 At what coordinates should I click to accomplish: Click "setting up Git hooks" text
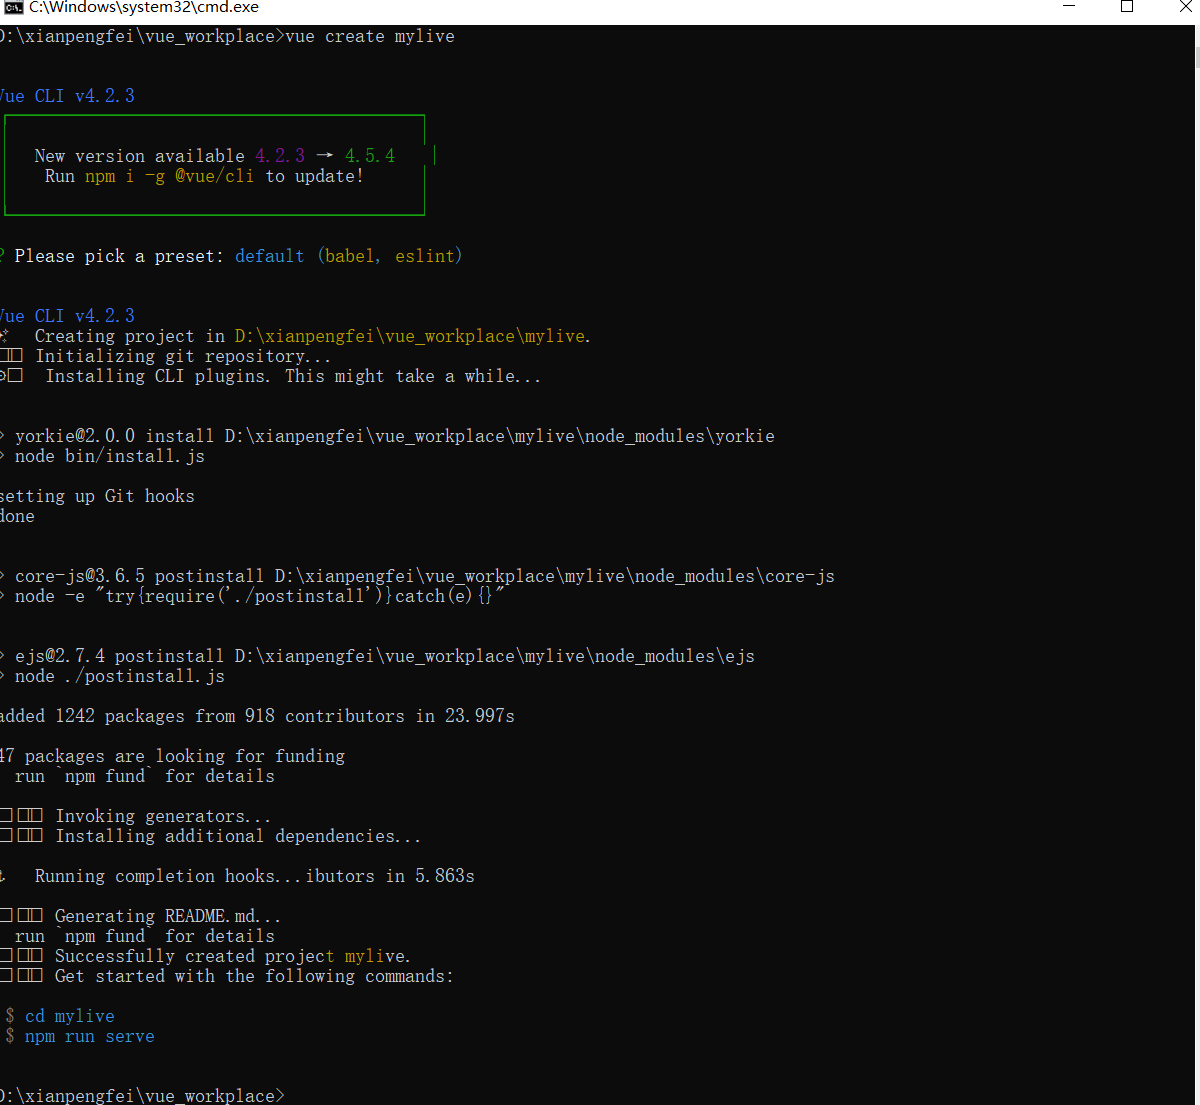(98, 496)
